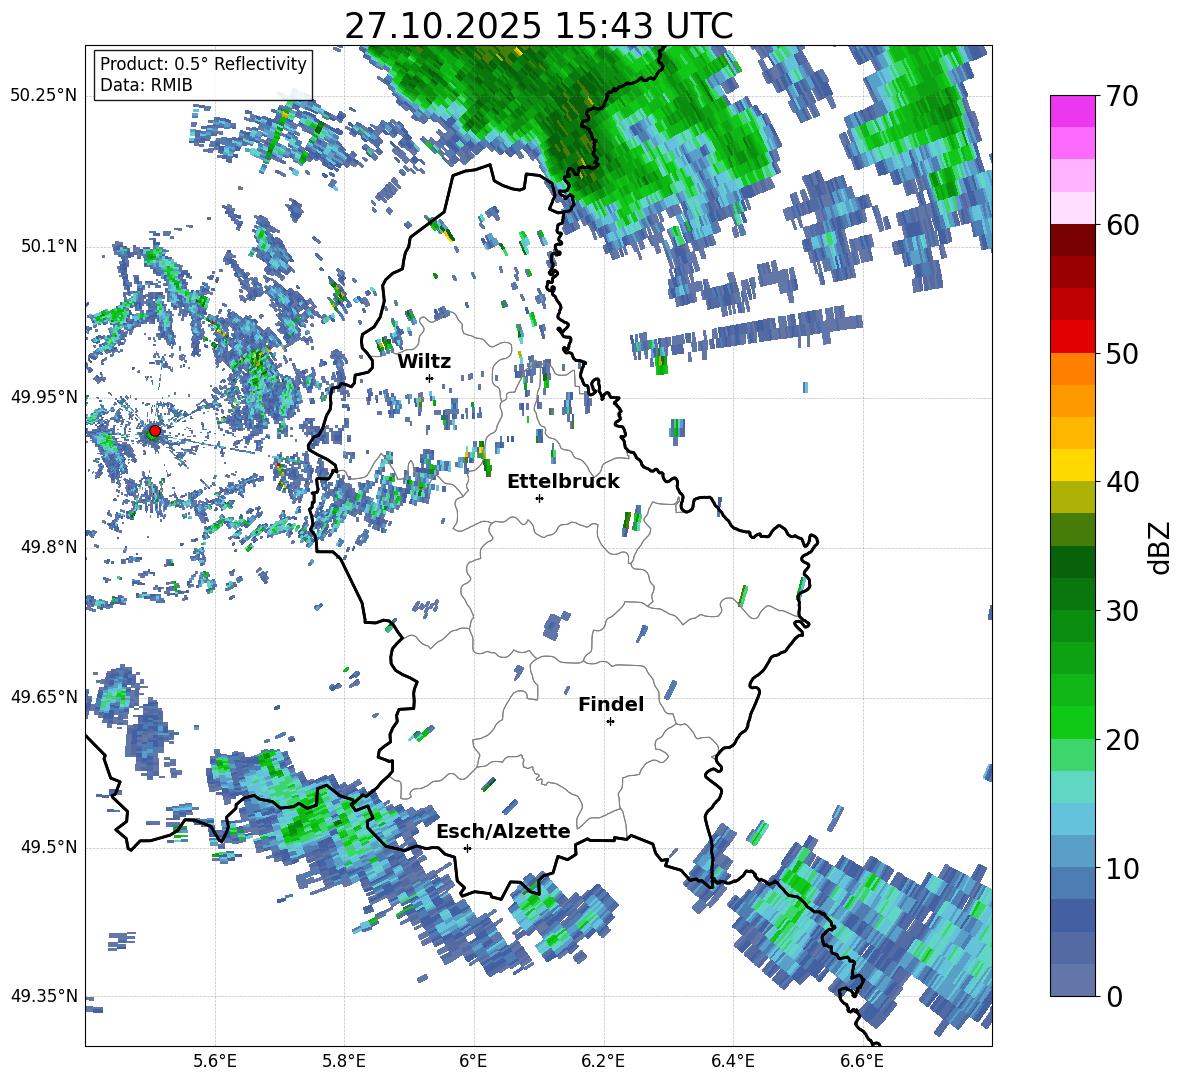Click the Ettelbruck station cross marker
The width and height of the screenshot is (1184, 1081).
[x=539, y=498]
